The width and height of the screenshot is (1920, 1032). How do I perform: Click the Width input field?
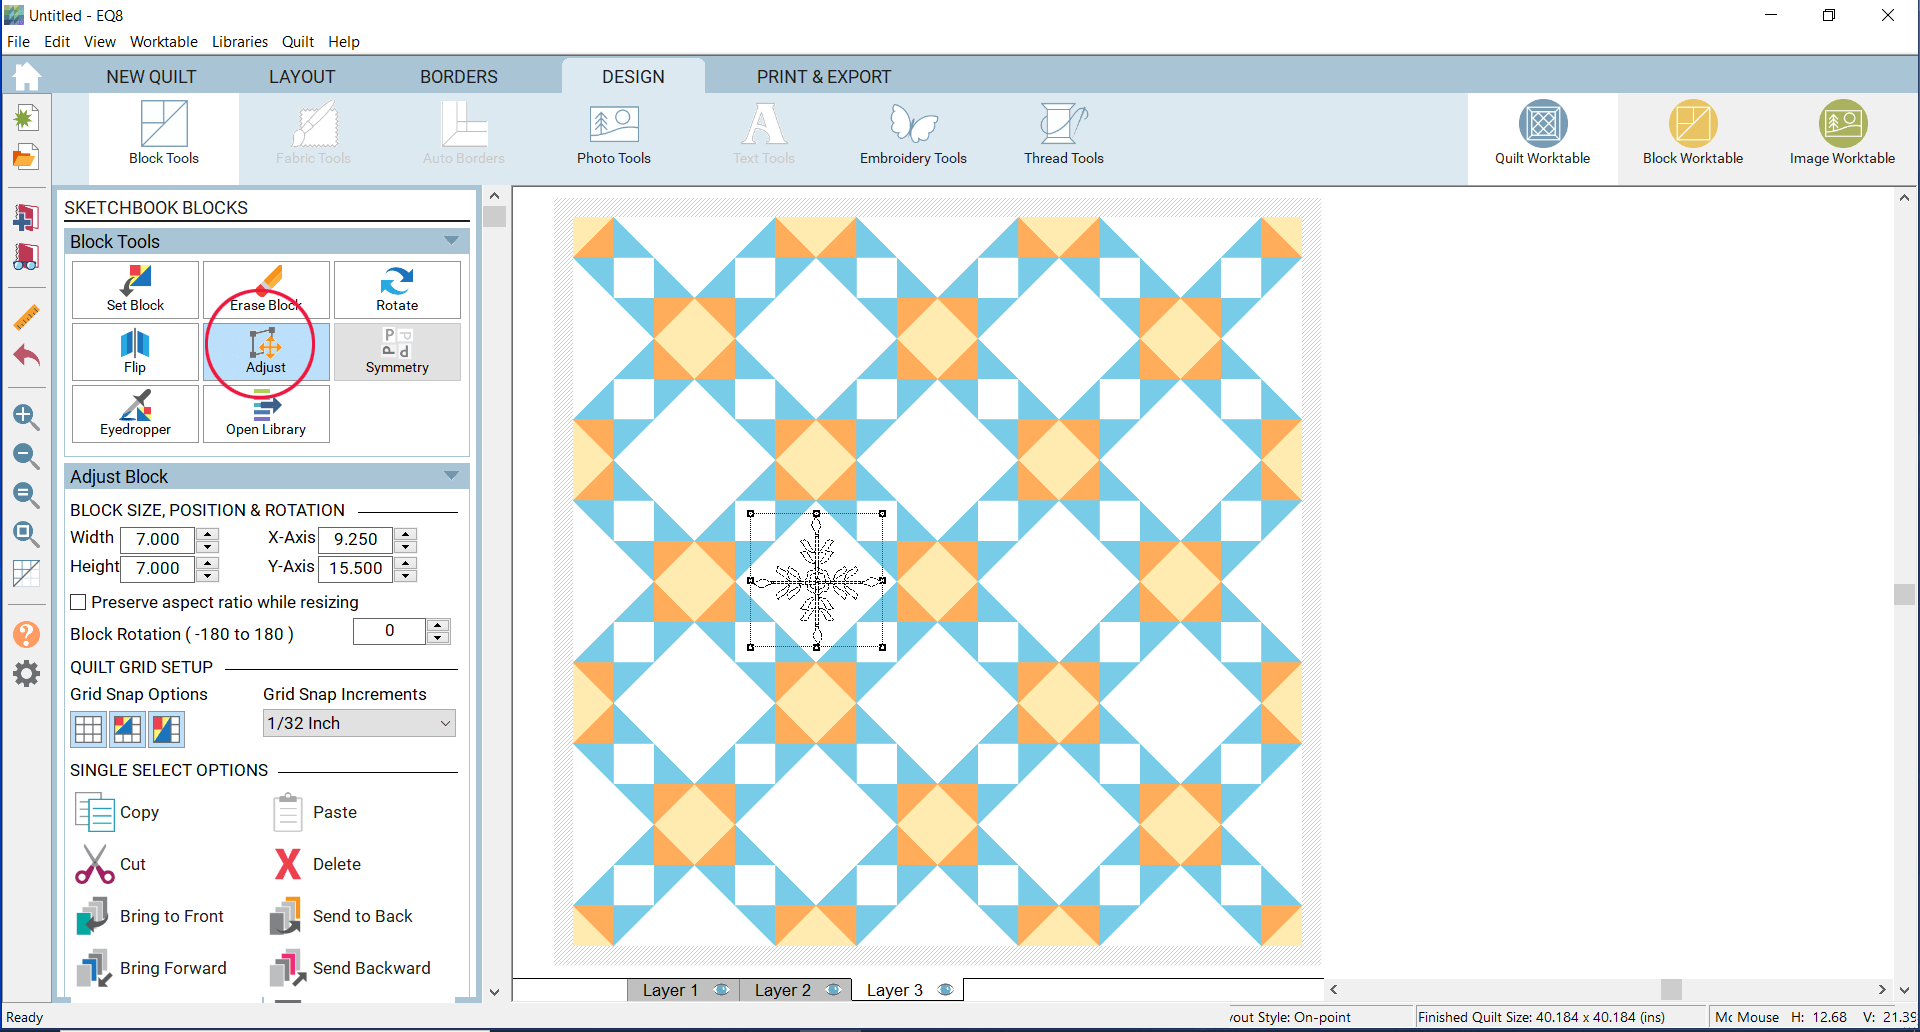(x=158, y=540)
